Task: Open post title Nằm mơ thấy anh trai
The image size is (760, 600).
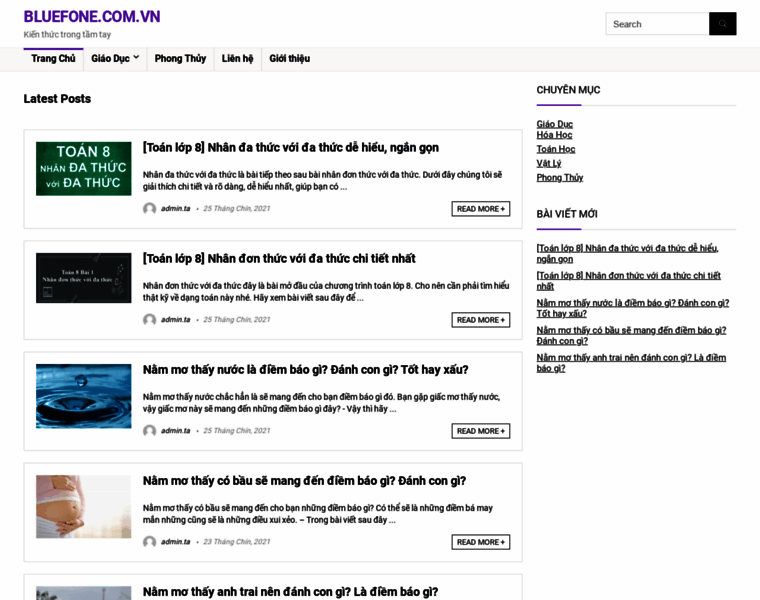Action: coord(290,592)
